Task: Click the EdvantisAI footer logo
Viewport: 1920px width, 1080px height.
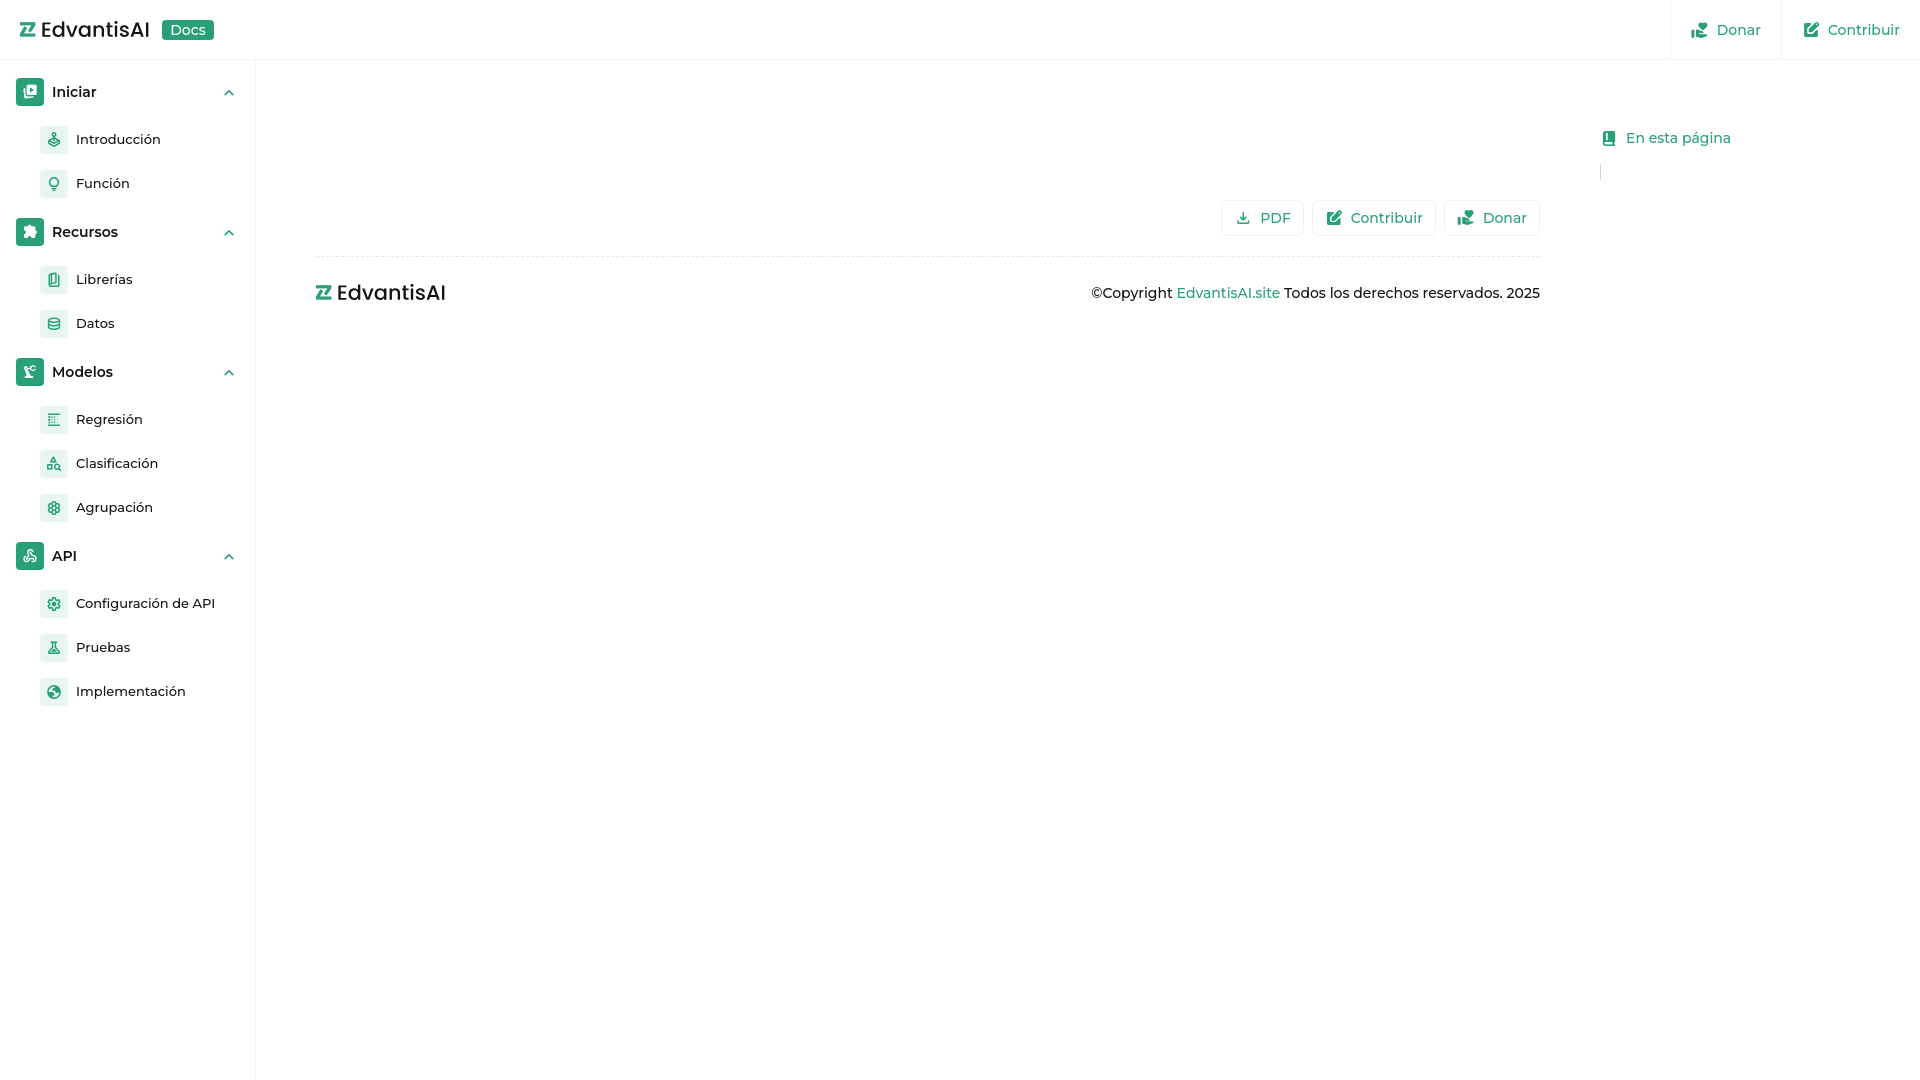Action: 380,293
